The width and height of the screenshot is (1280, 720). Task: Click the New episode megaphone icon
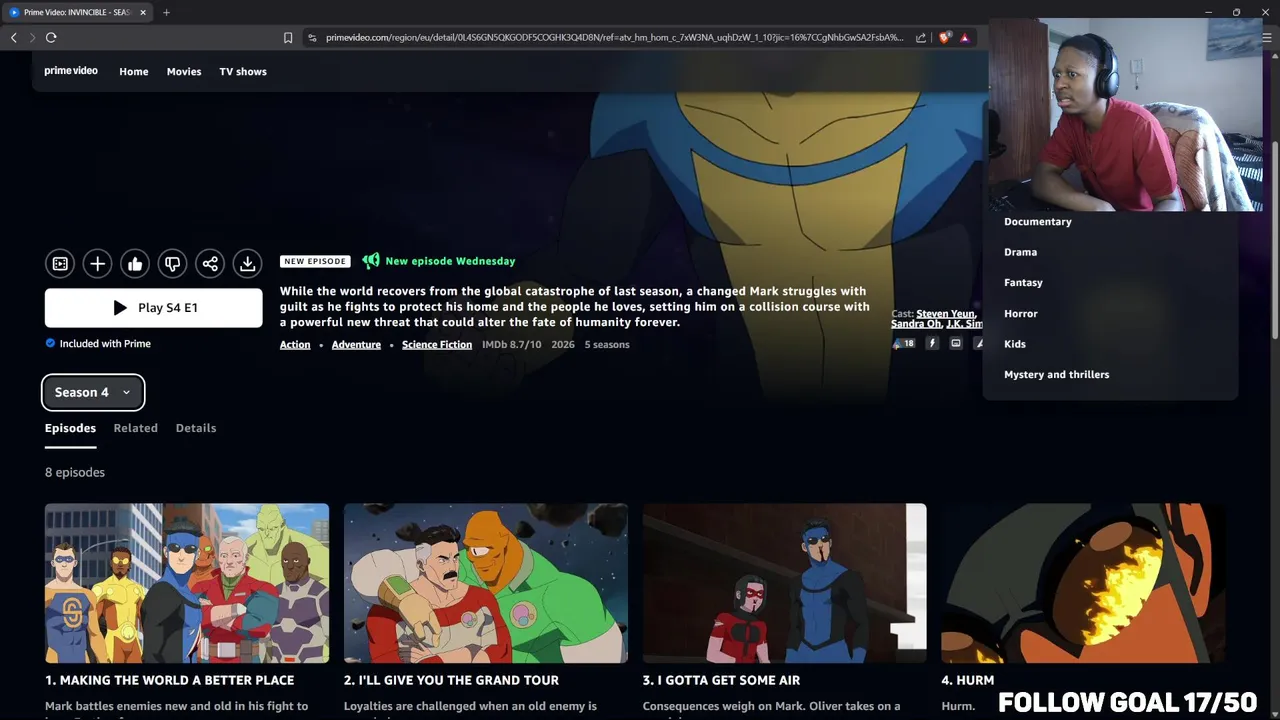(371, 261)
